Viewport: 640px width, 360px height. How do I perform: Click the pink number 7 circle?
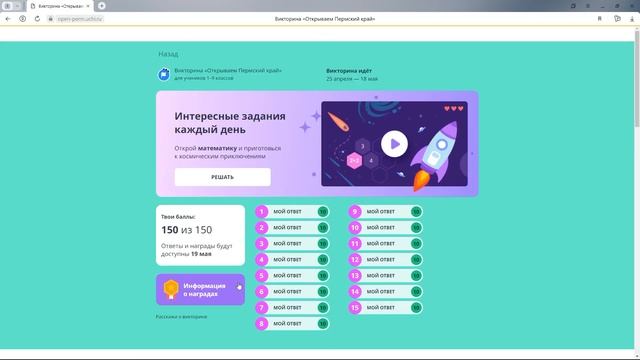click(x=262, y=307)
